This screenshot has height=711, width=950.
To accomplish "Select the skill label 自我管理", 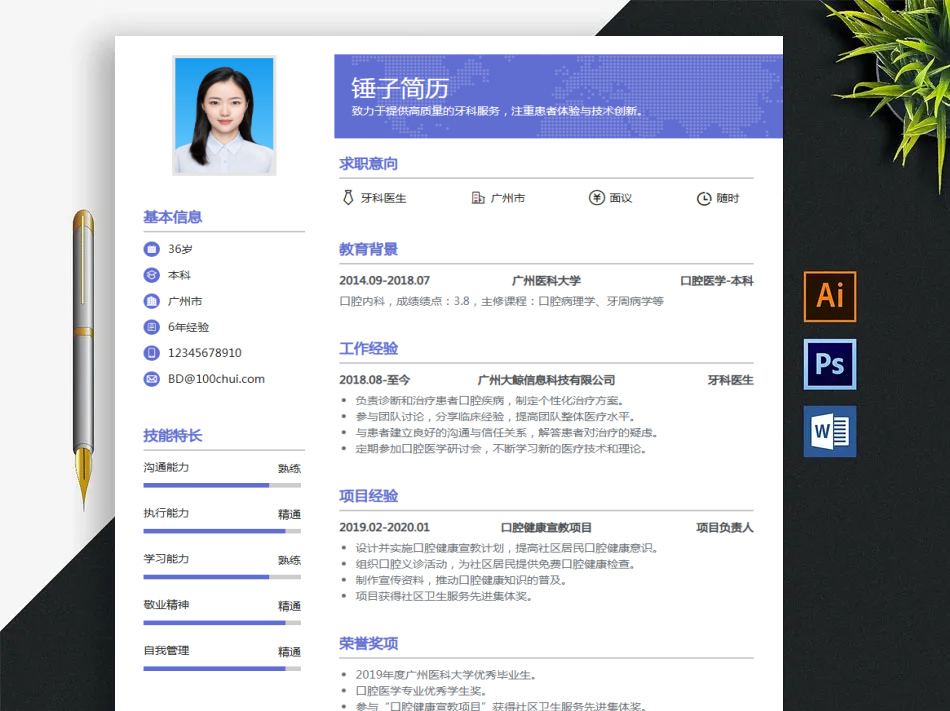I will tap(167, 650).
